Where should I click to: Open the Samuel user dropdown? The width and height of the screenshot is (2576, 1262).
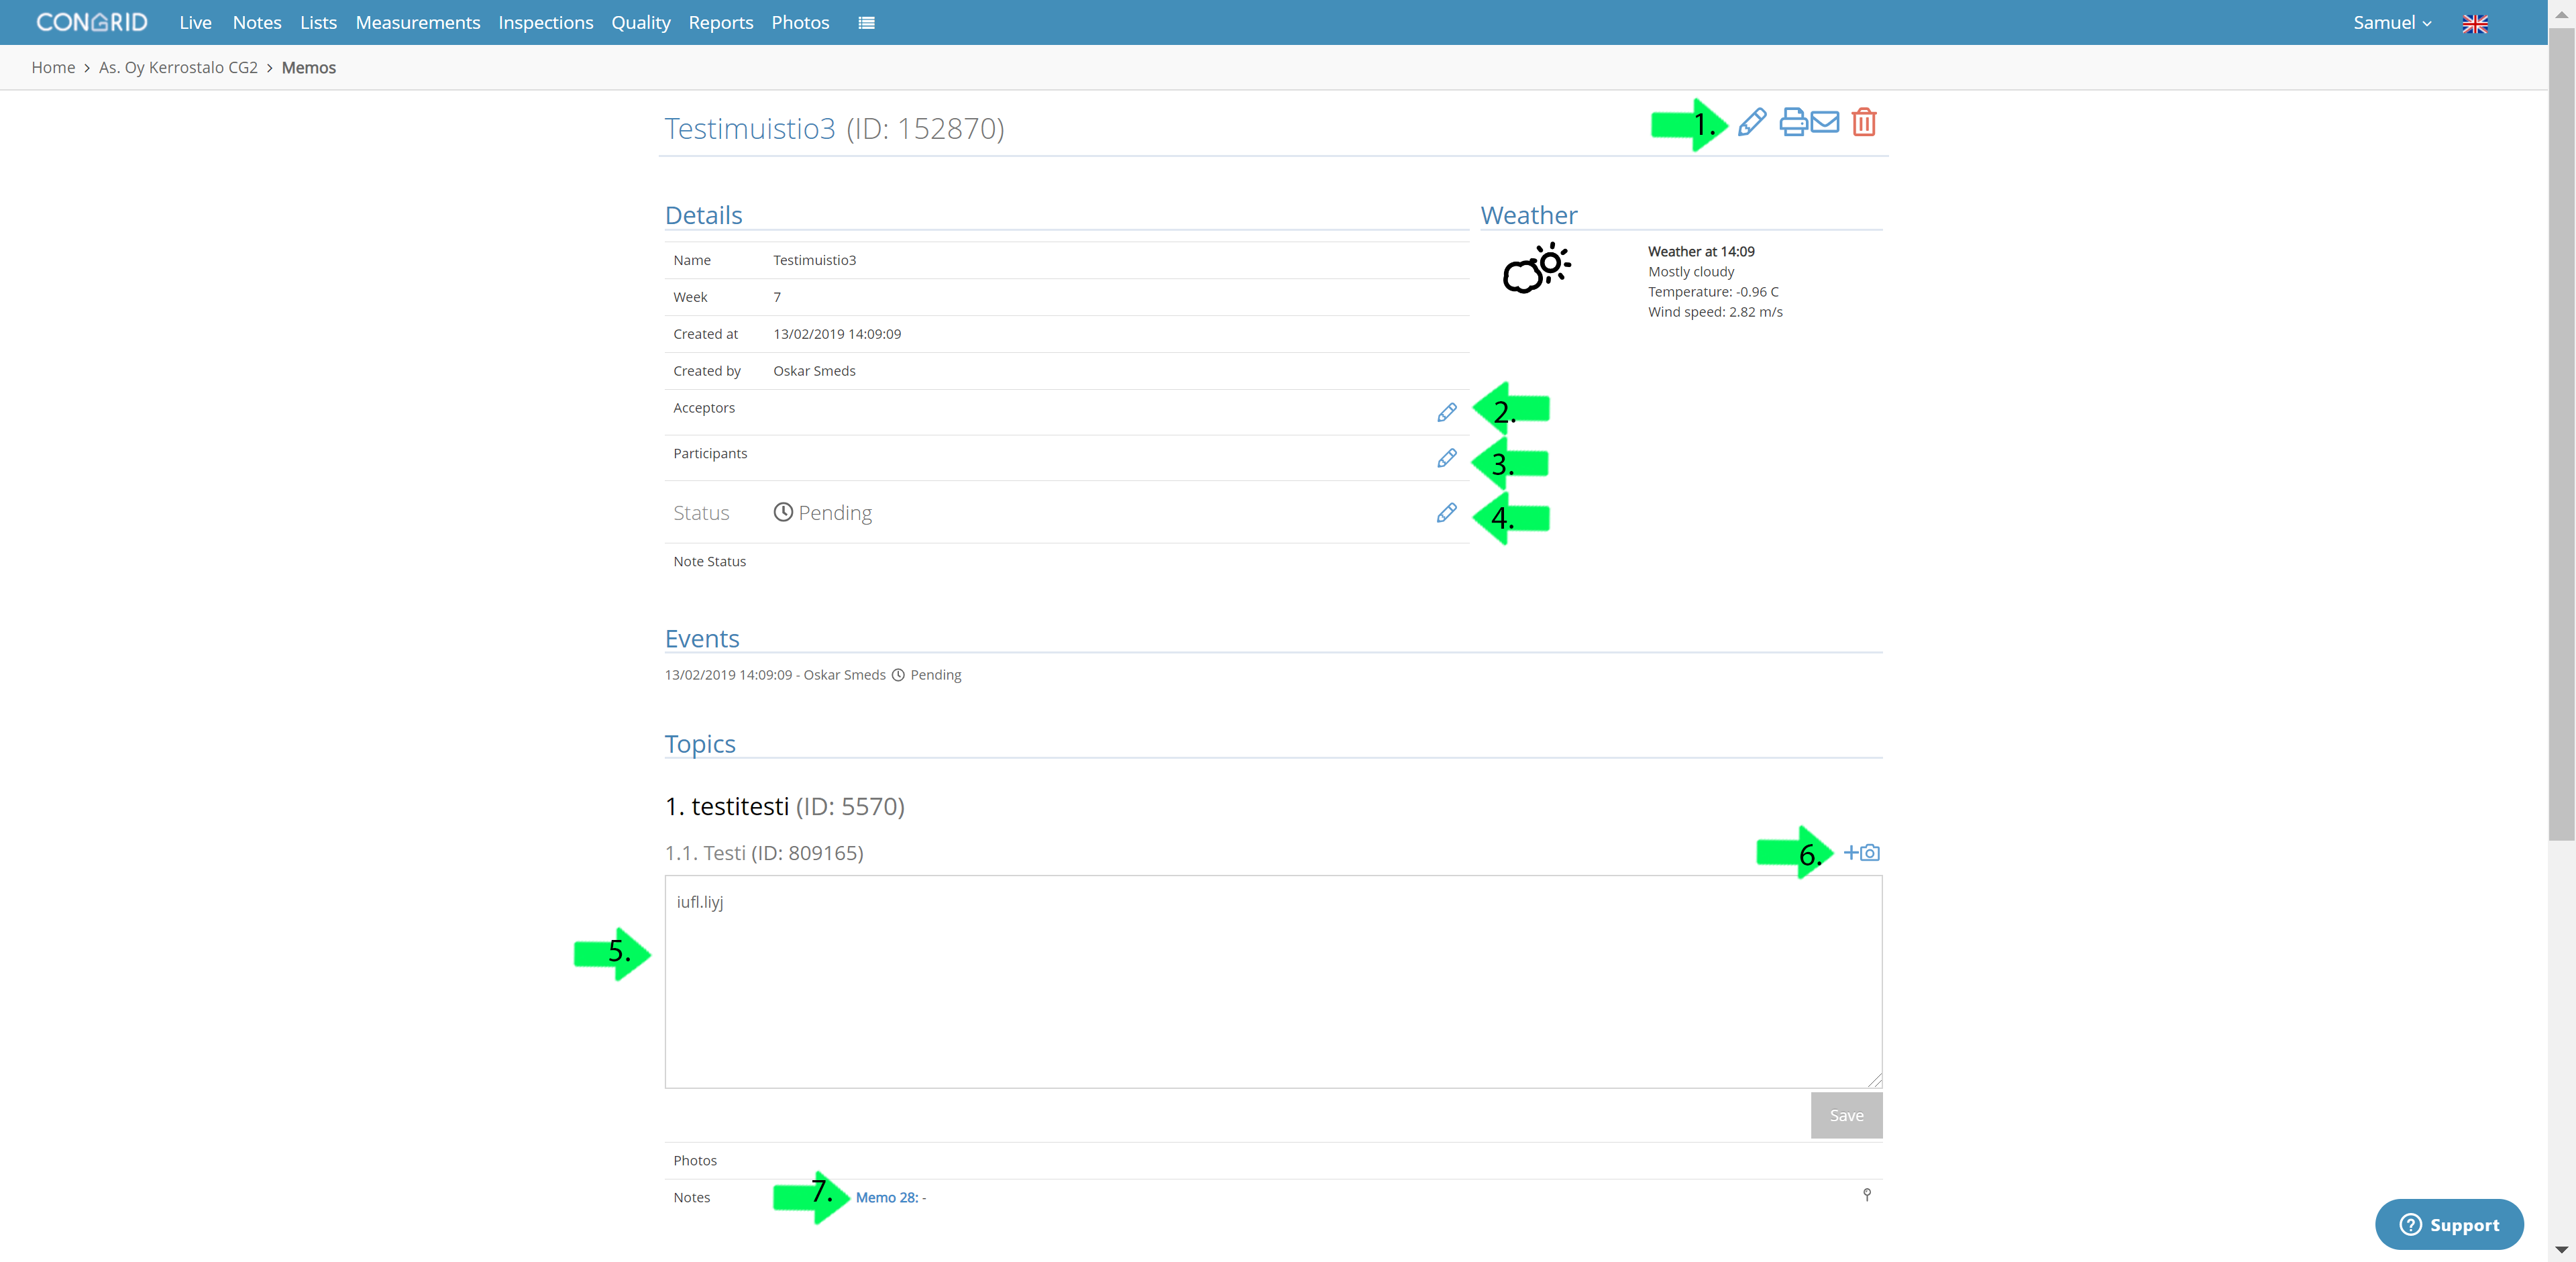2392,23
